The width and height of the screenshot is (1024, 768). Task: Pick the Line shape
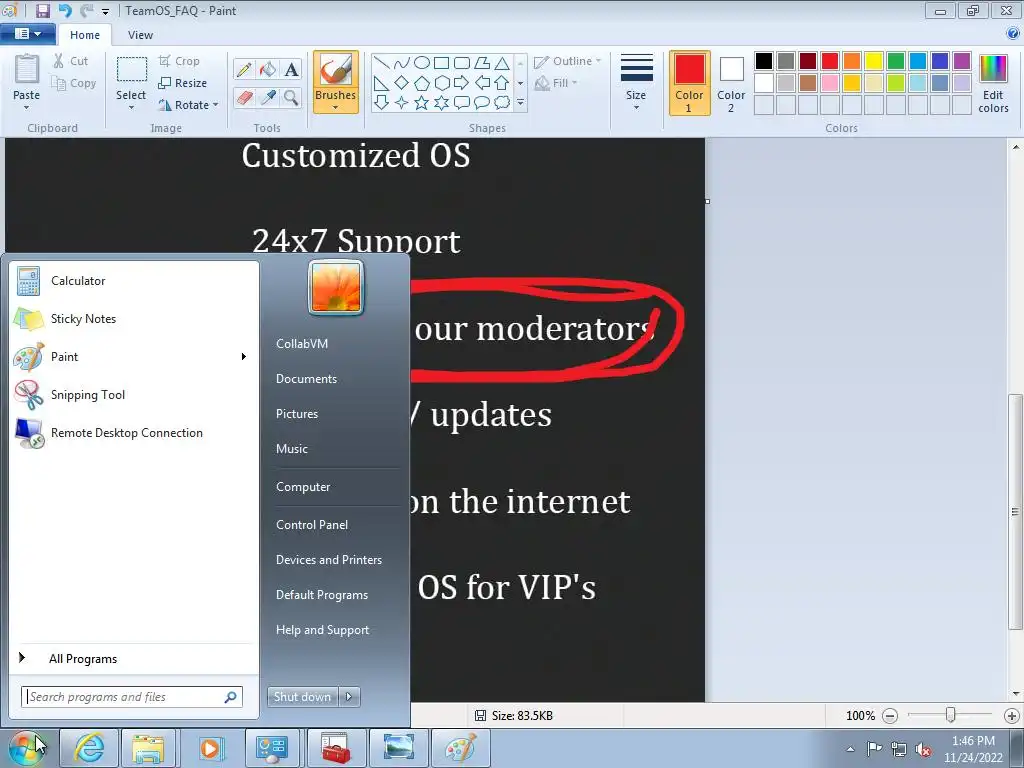click(381, 63)
